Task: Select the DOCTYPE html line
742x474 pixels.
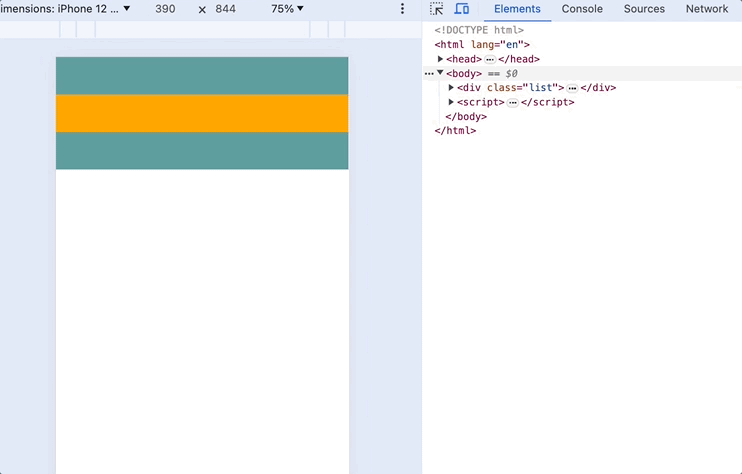Action: (x=479, y=30)
